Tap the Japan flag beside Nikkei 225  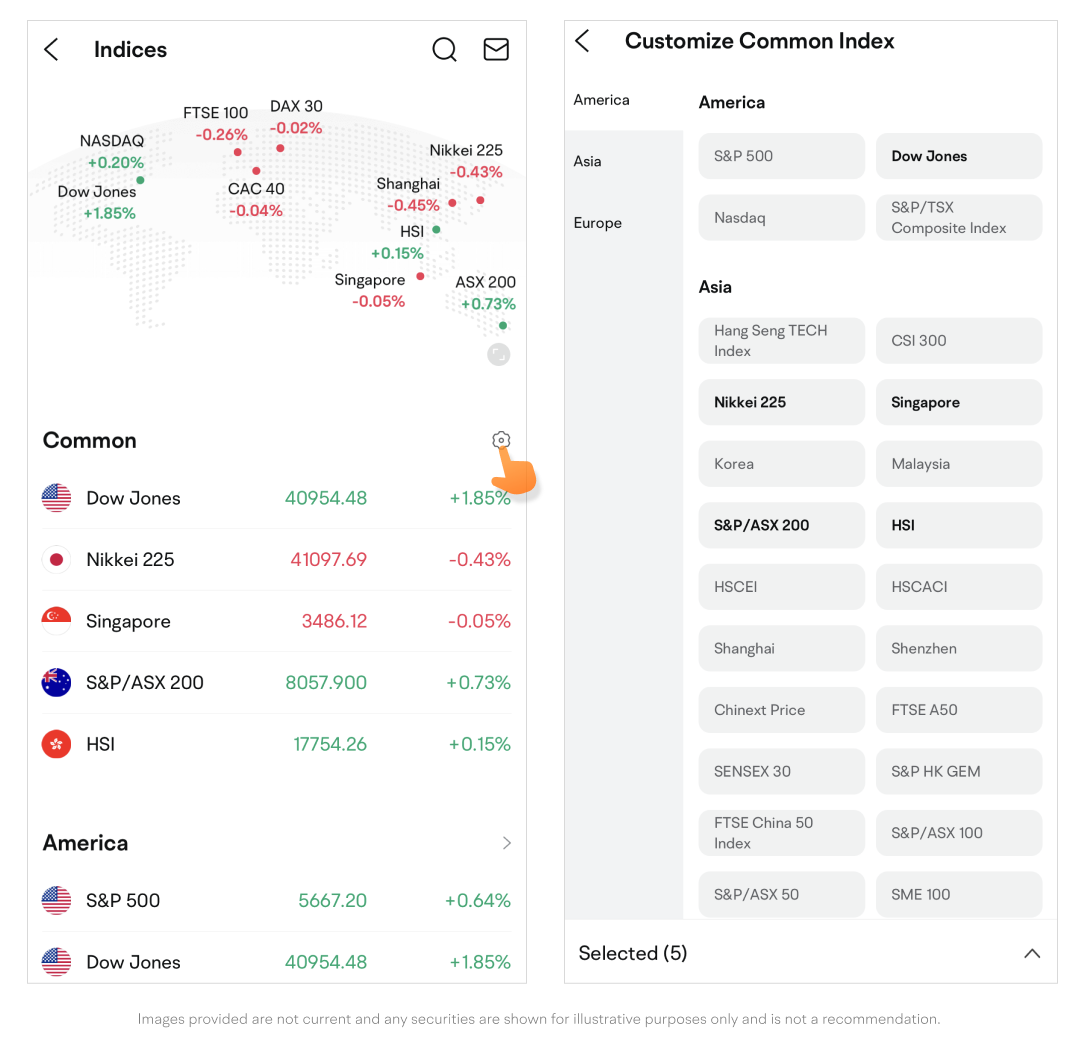[x=56, y=560]
